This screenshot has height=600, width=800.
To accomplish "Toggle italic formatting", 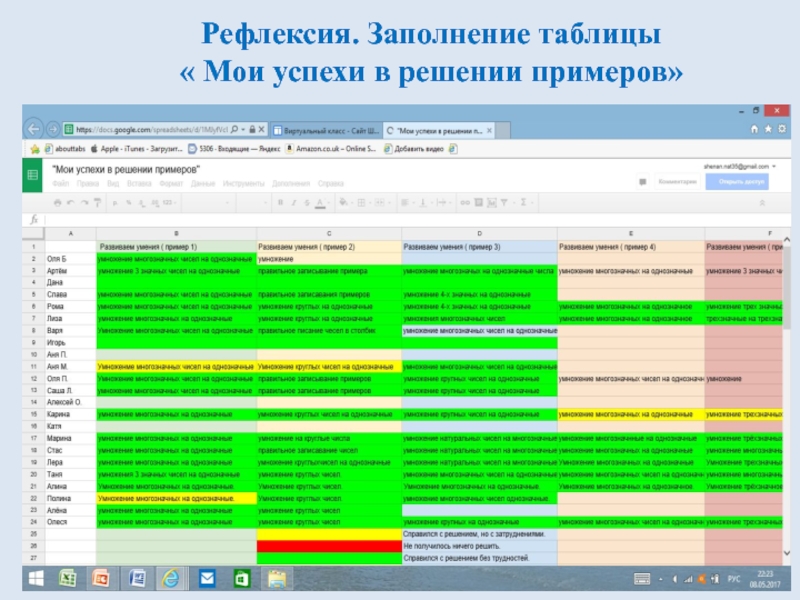I will point(293,203).
